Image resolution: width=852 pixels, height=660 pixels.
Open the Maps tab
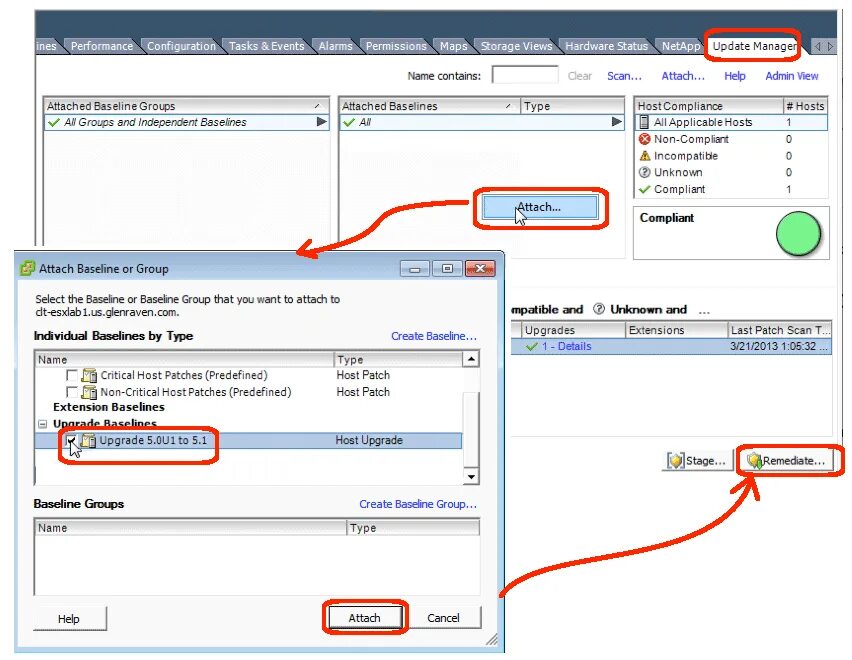[x=453, y=46]
